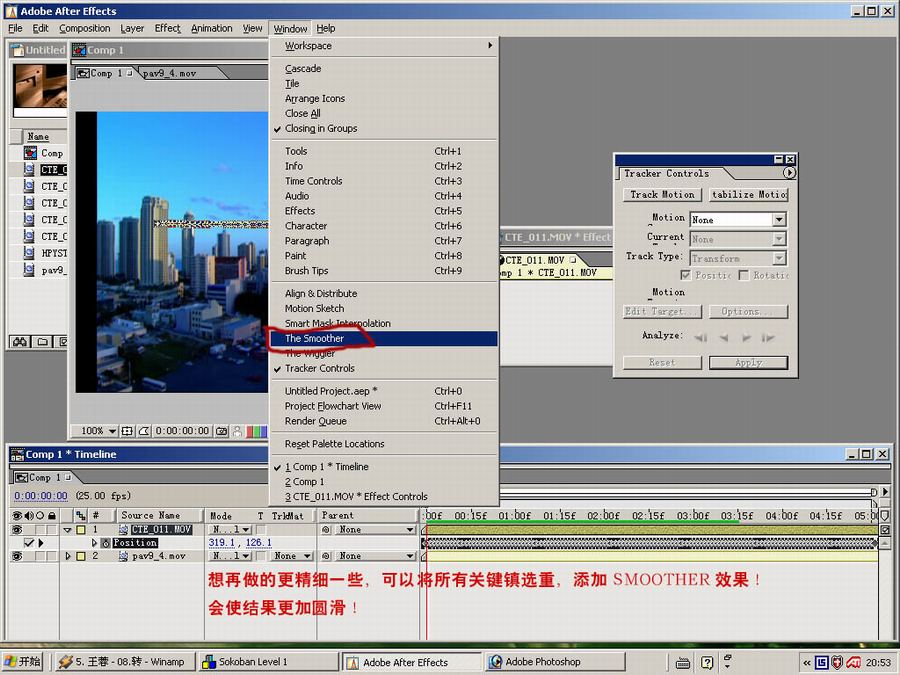900x675 pixels.
Task: Select The Smoother from the Window menu
Action: pyautogui.click(x=314, y=339)
